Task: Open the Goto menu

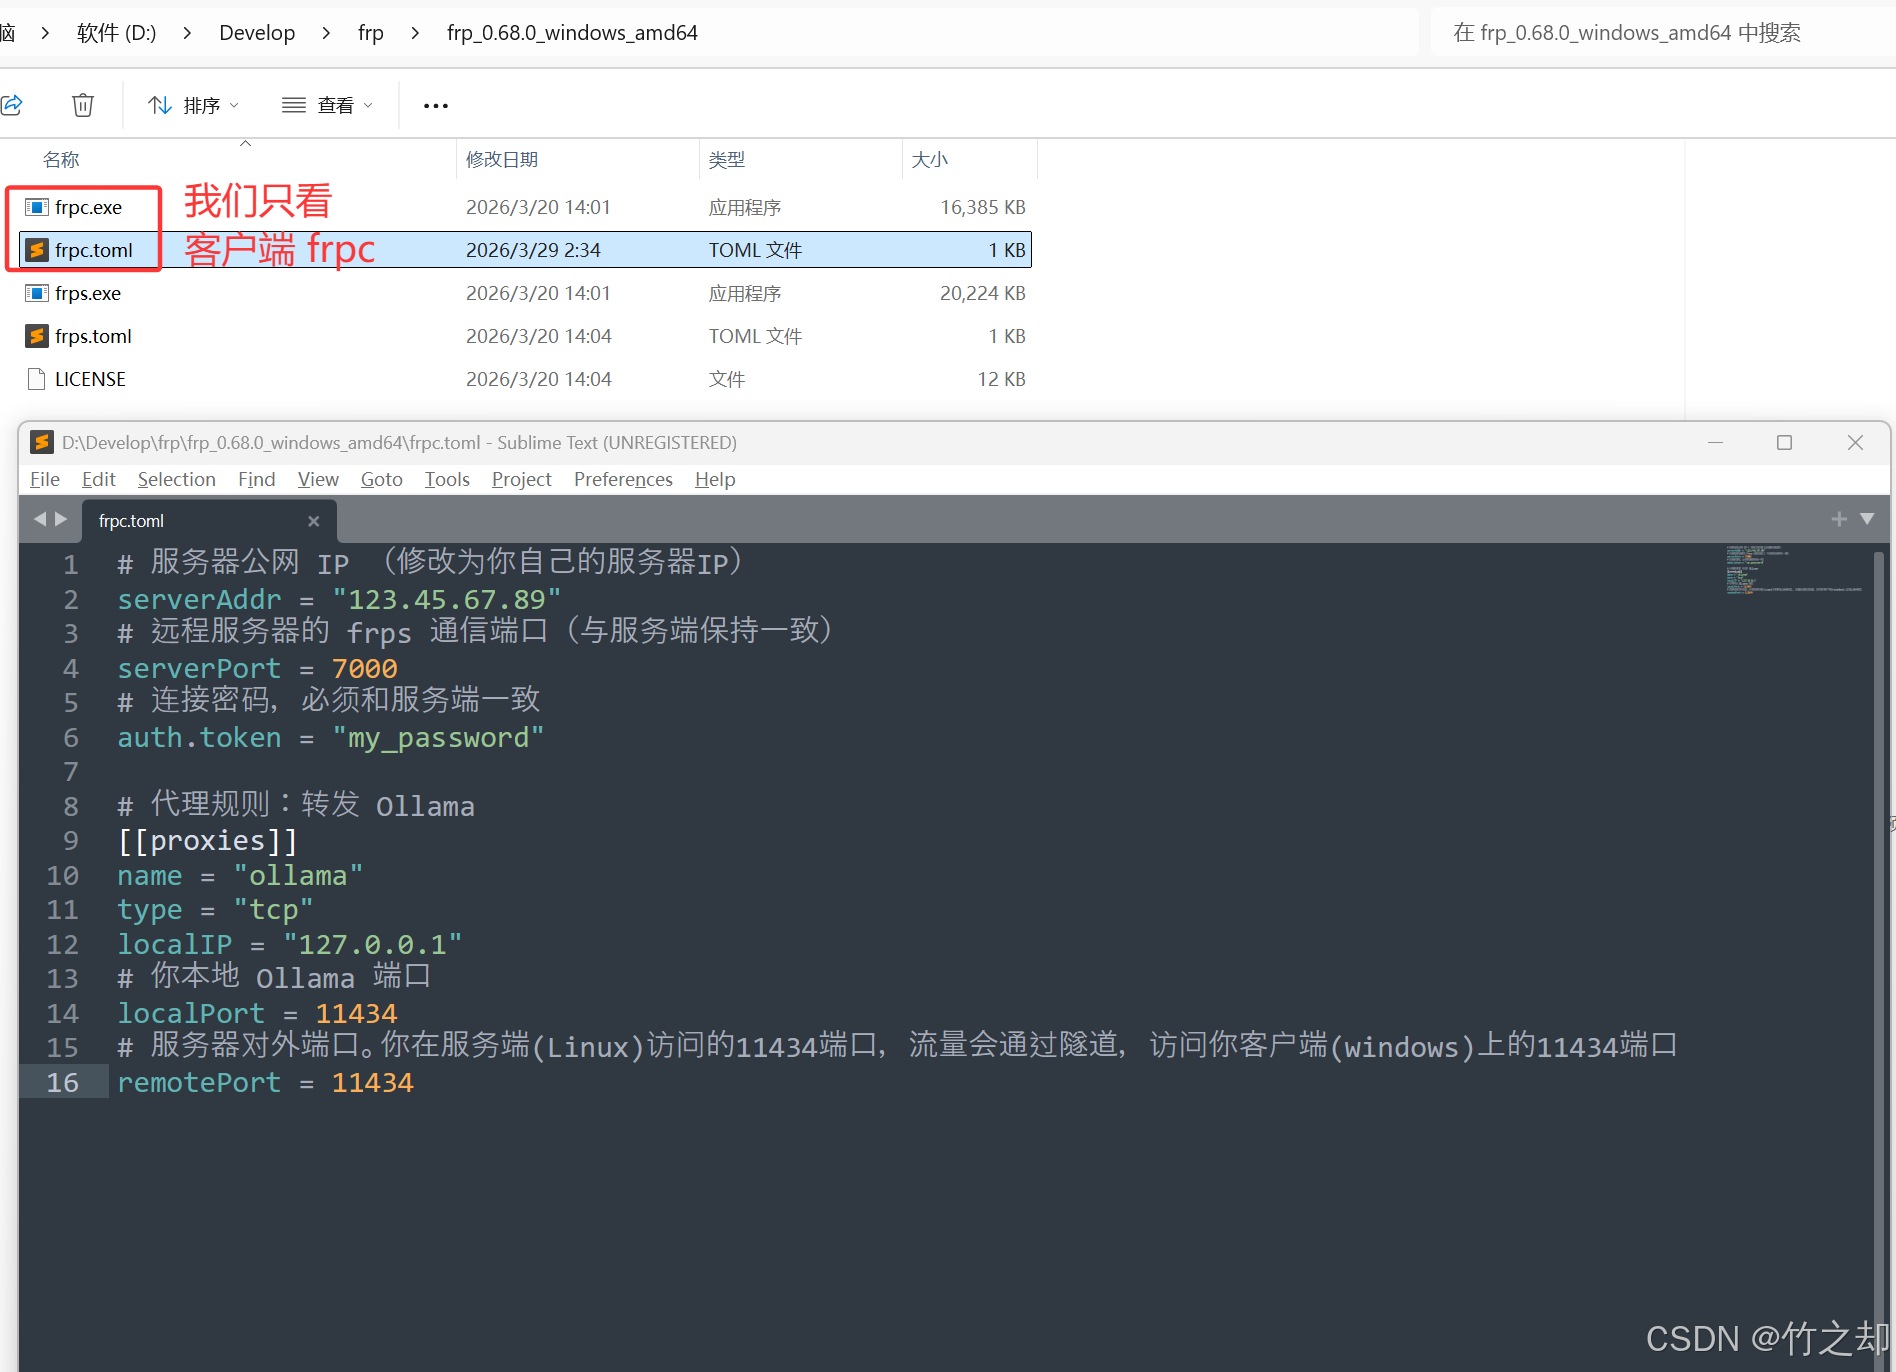Action: tap(382, 479)
